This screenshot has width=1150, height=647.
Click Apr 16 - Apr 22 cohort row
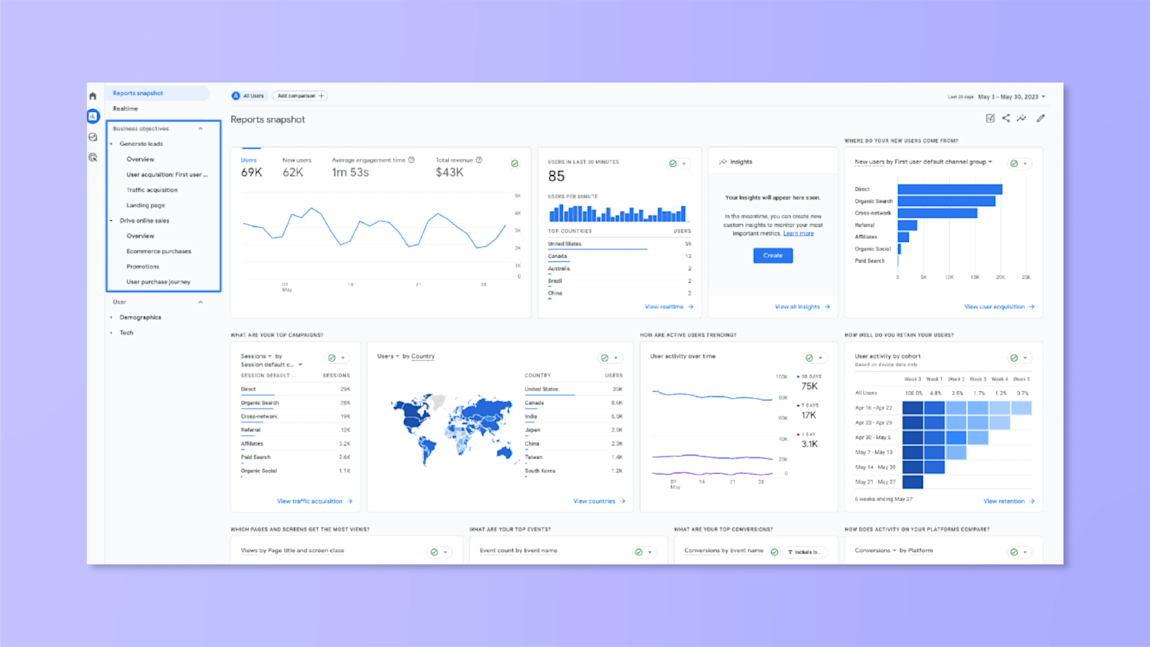tap(943, 408)
